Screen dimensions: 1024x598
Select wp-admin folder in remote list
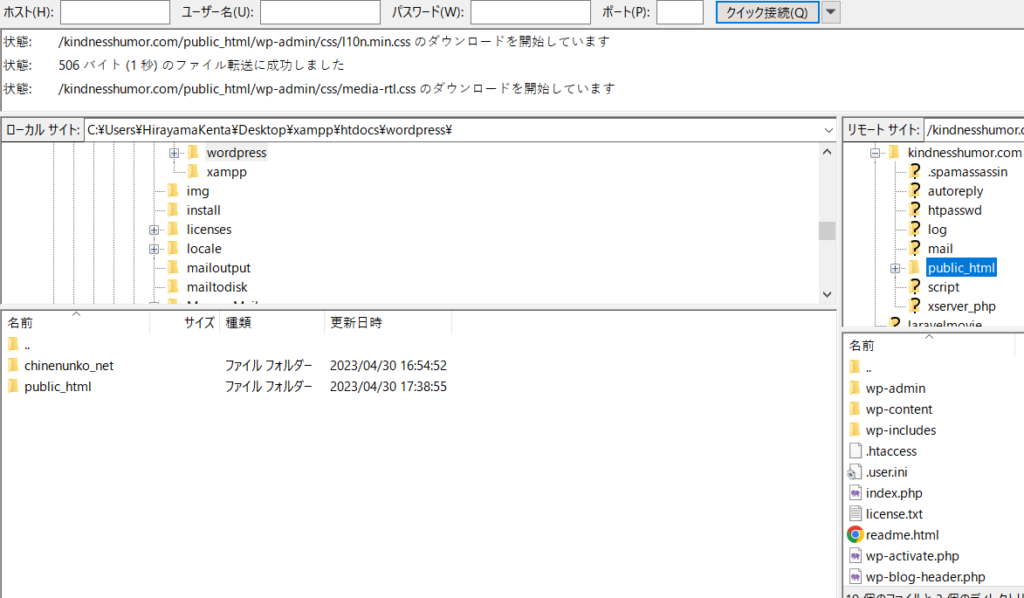(x=895, y=388)
